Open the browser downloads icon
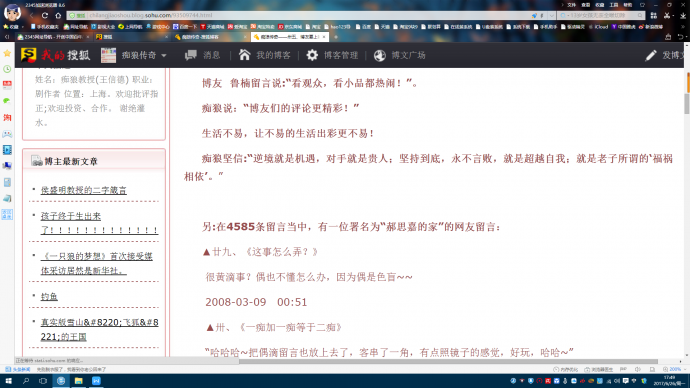Screen dimensions: 690x388 [x=683, y=15]
